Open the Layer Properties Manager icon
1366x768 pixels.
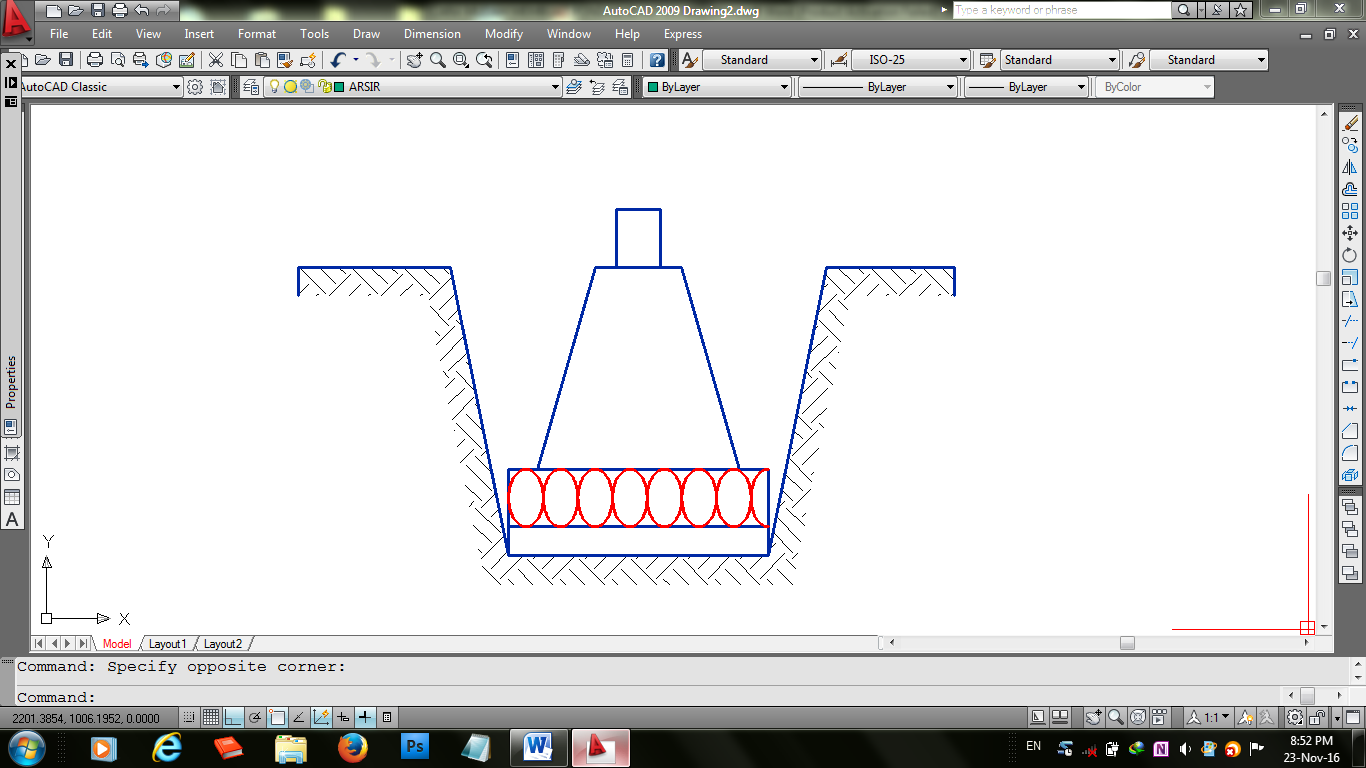[x=250, y=86]
